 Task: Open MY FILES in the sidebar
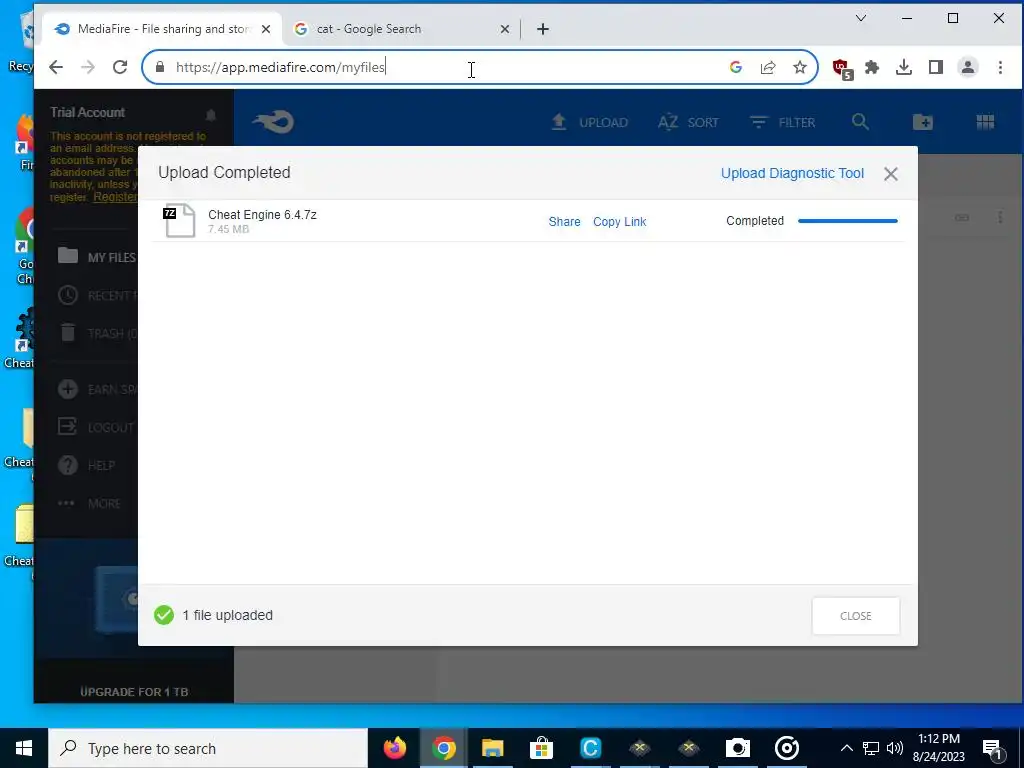[96, 257]
